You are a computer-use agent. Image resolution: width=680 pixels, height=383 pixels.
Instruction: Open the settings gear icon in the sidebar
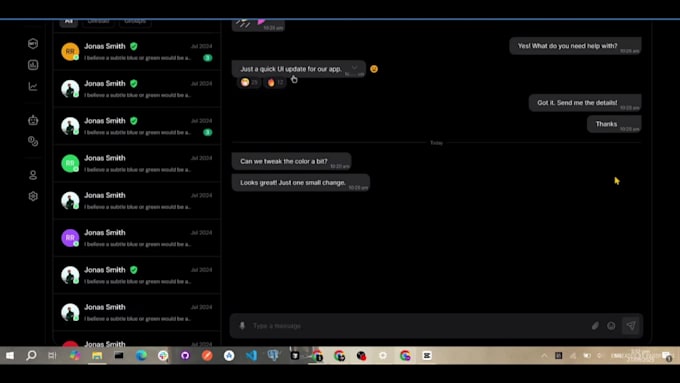click(33, 196)
